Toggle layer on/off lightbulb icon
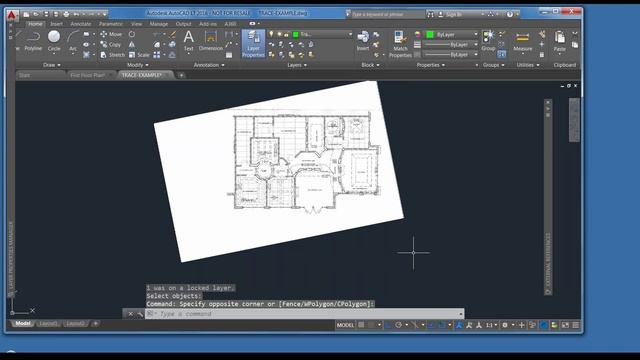Screen dimensions: 640x360 click(x=271, y=34)
